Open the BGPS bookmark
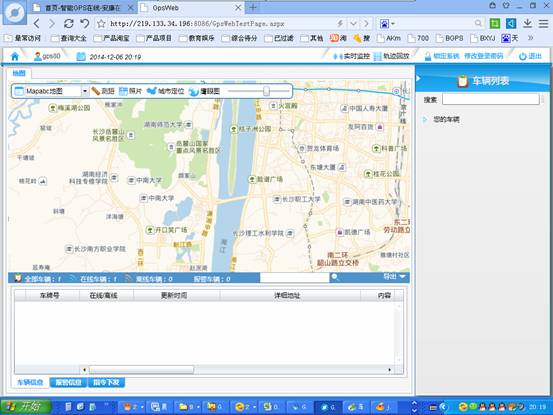This screenshot has height=415, width=553. (449, 38)
